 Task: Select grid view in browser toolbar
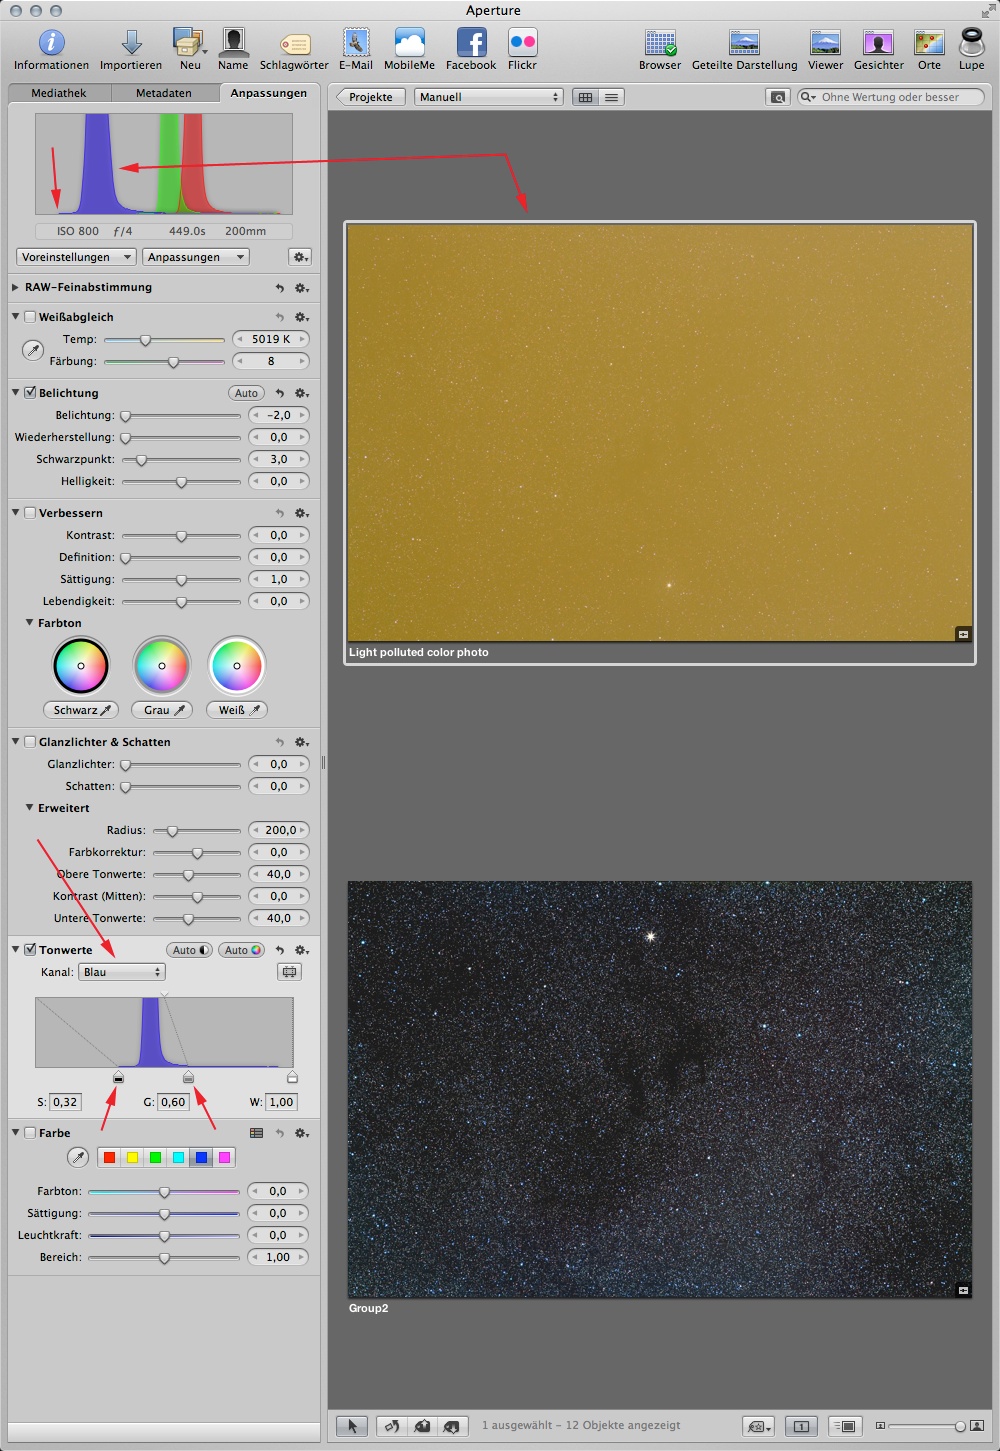[585, 97]
